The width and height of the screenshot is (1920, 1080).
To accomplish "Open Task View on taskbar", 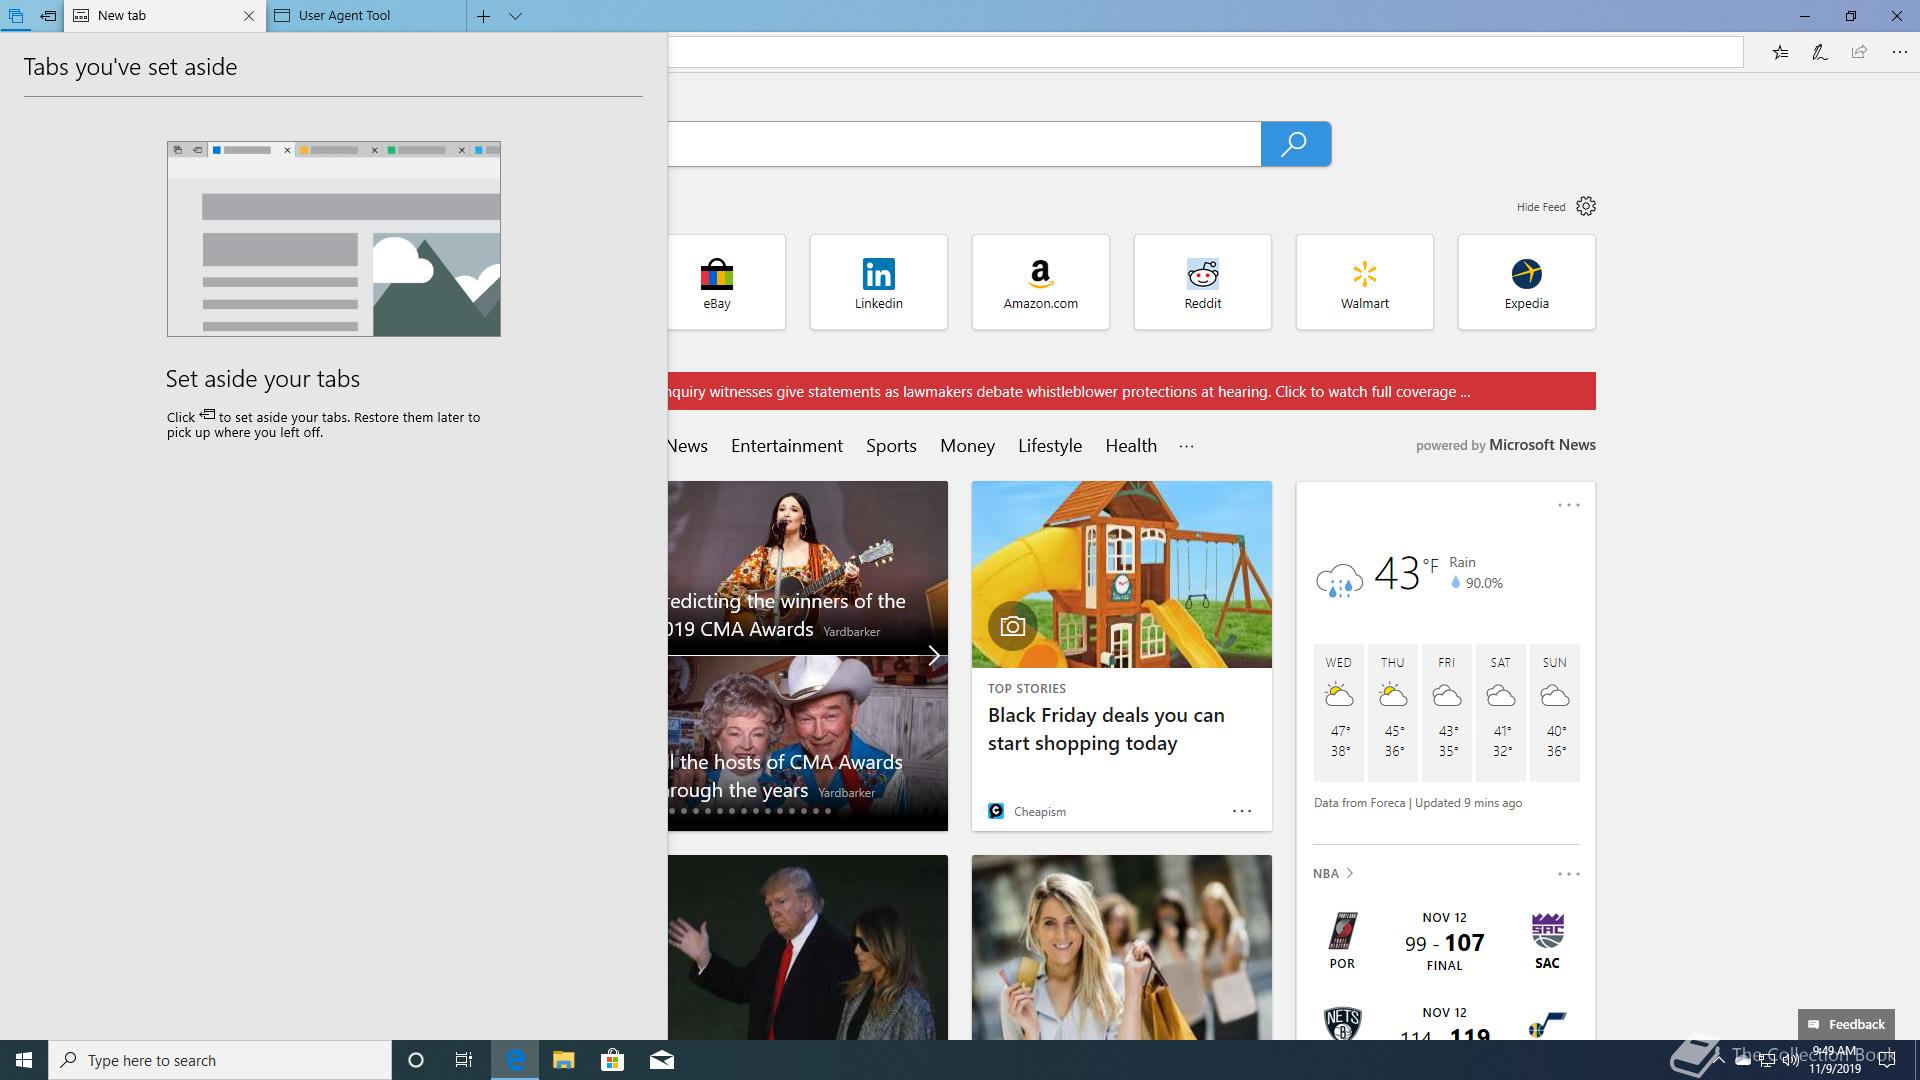I will coord(464,1060).
